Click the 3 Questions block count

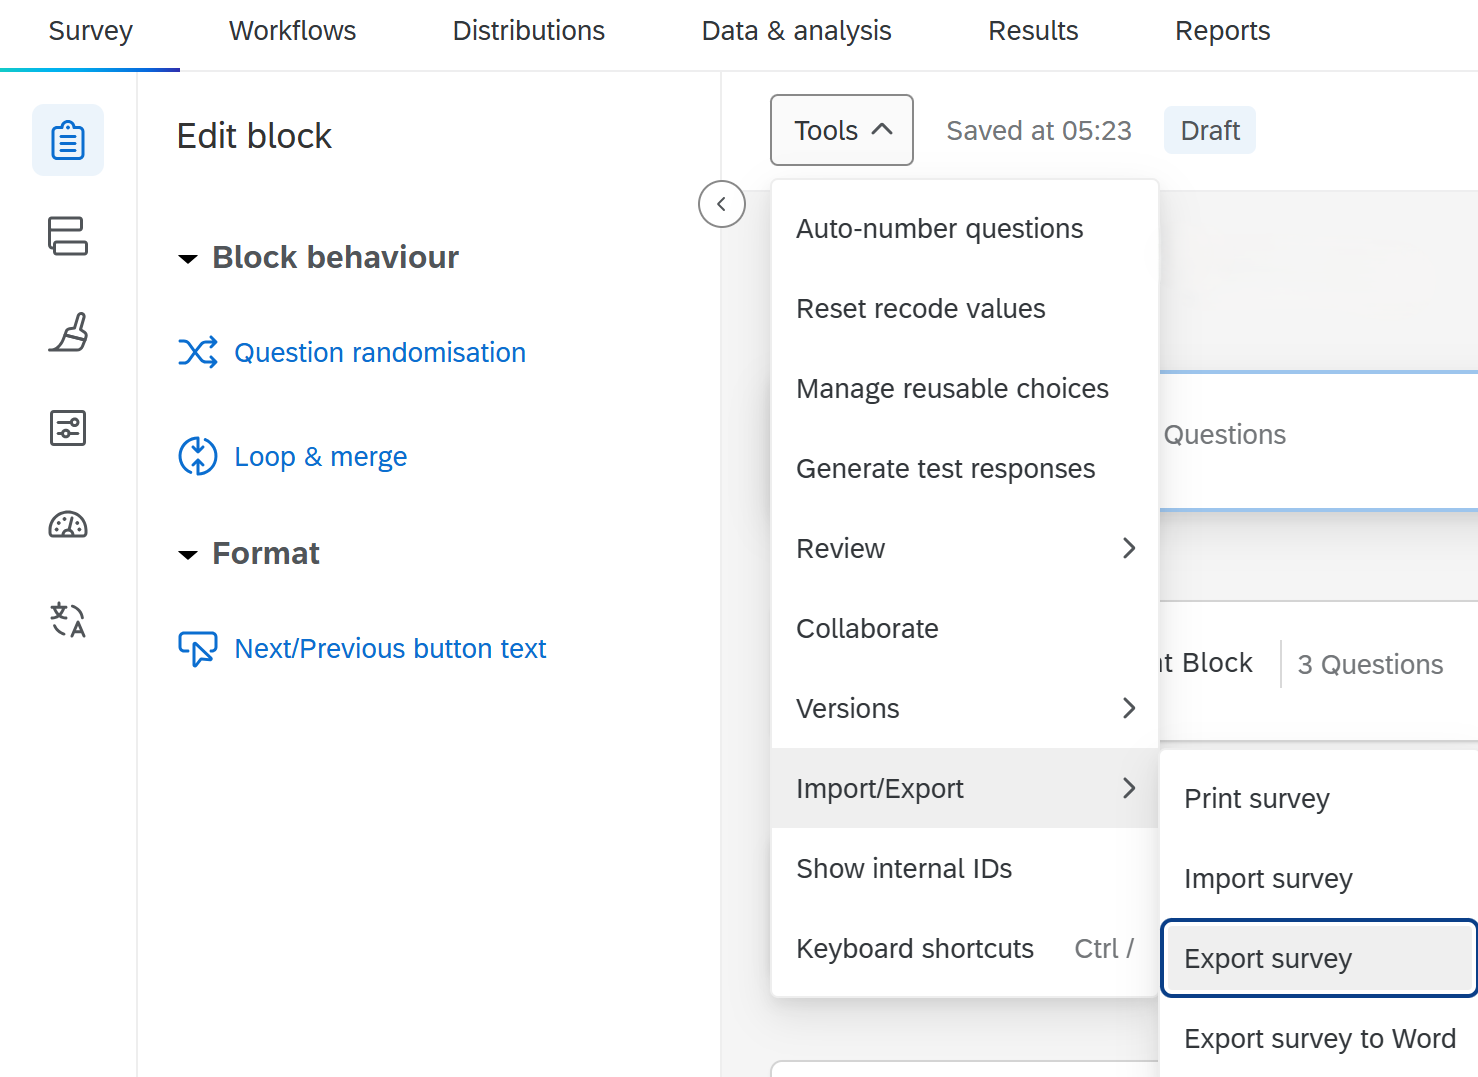coord(1370,664)
